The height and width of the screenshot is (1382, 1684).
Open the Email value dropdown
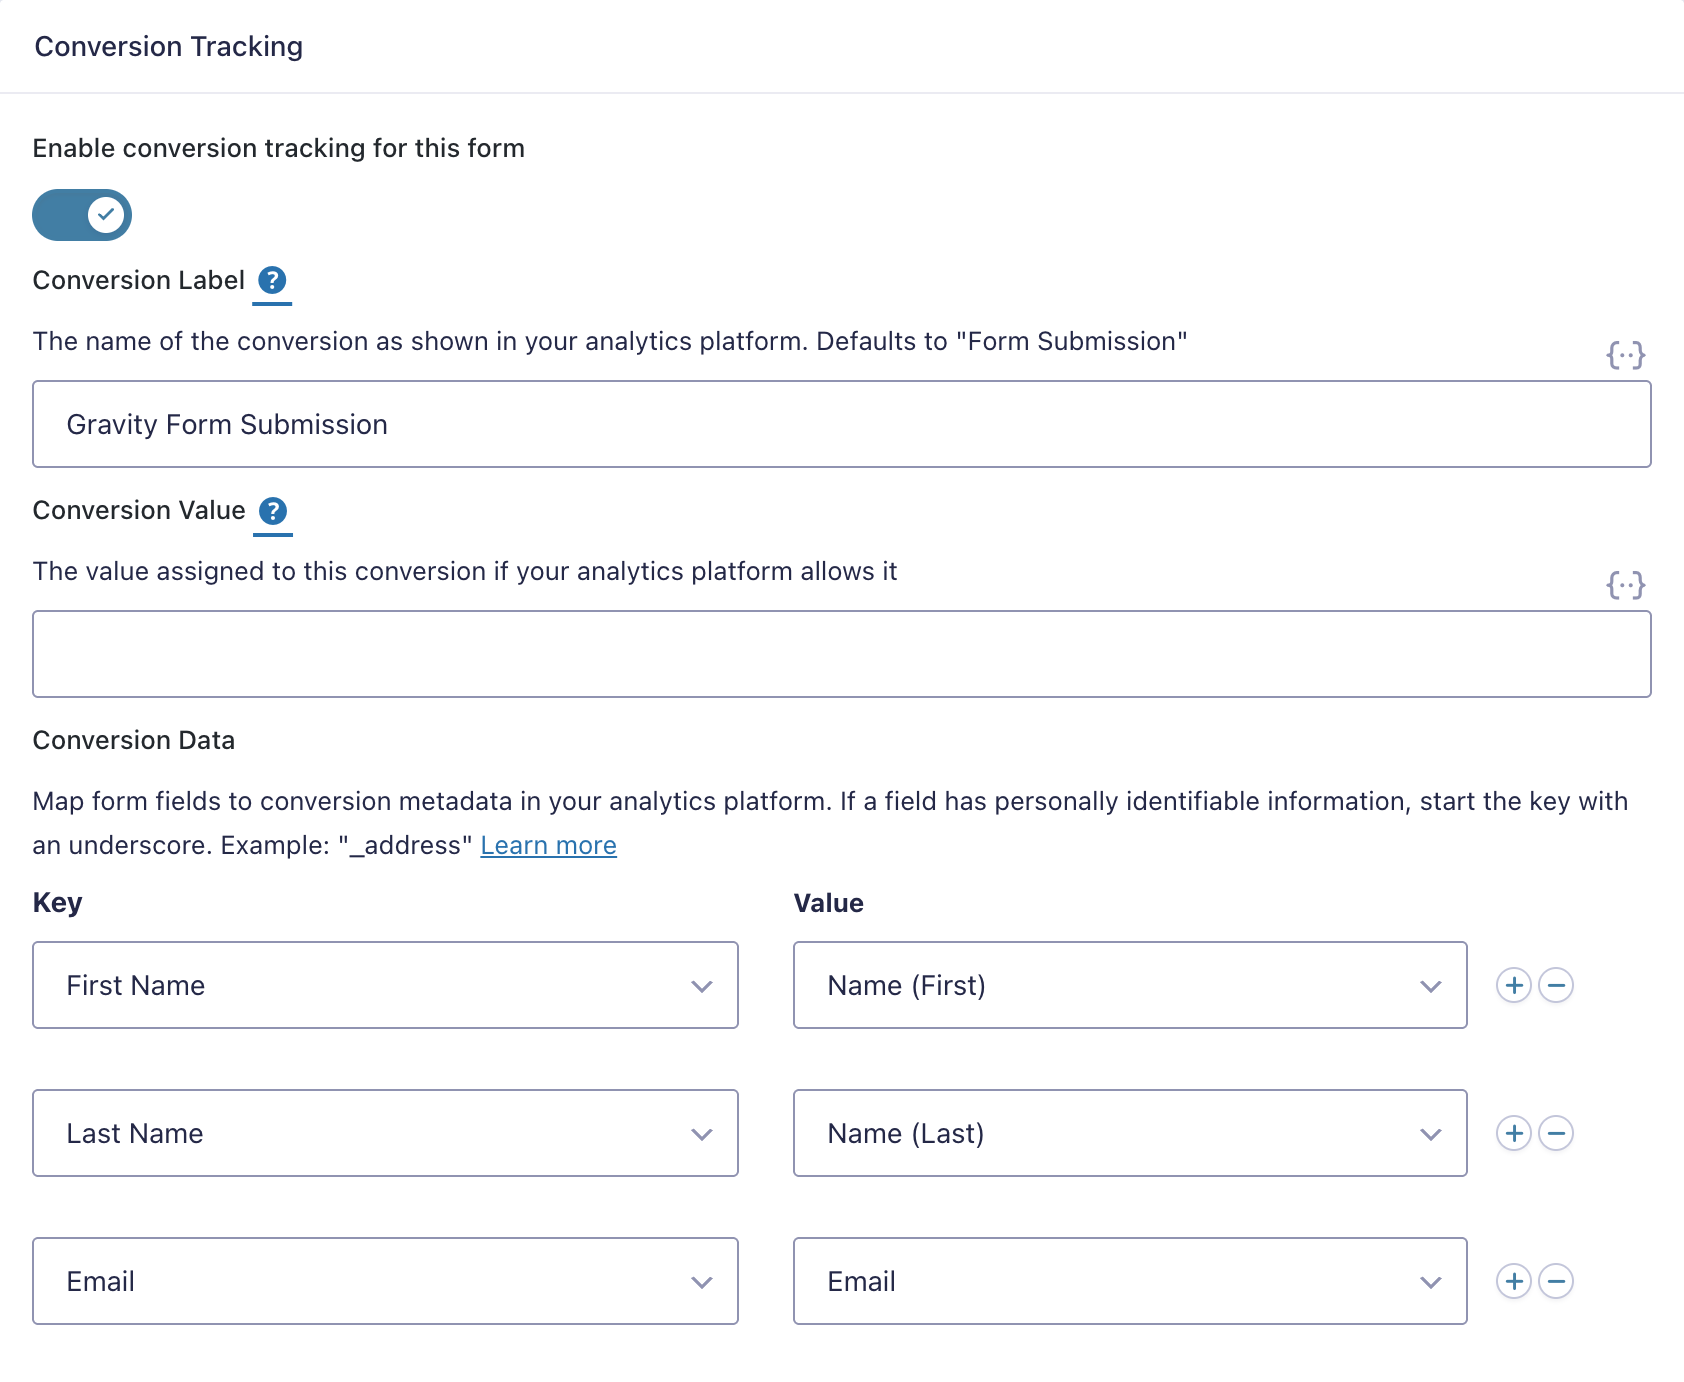[1130, 1281]
